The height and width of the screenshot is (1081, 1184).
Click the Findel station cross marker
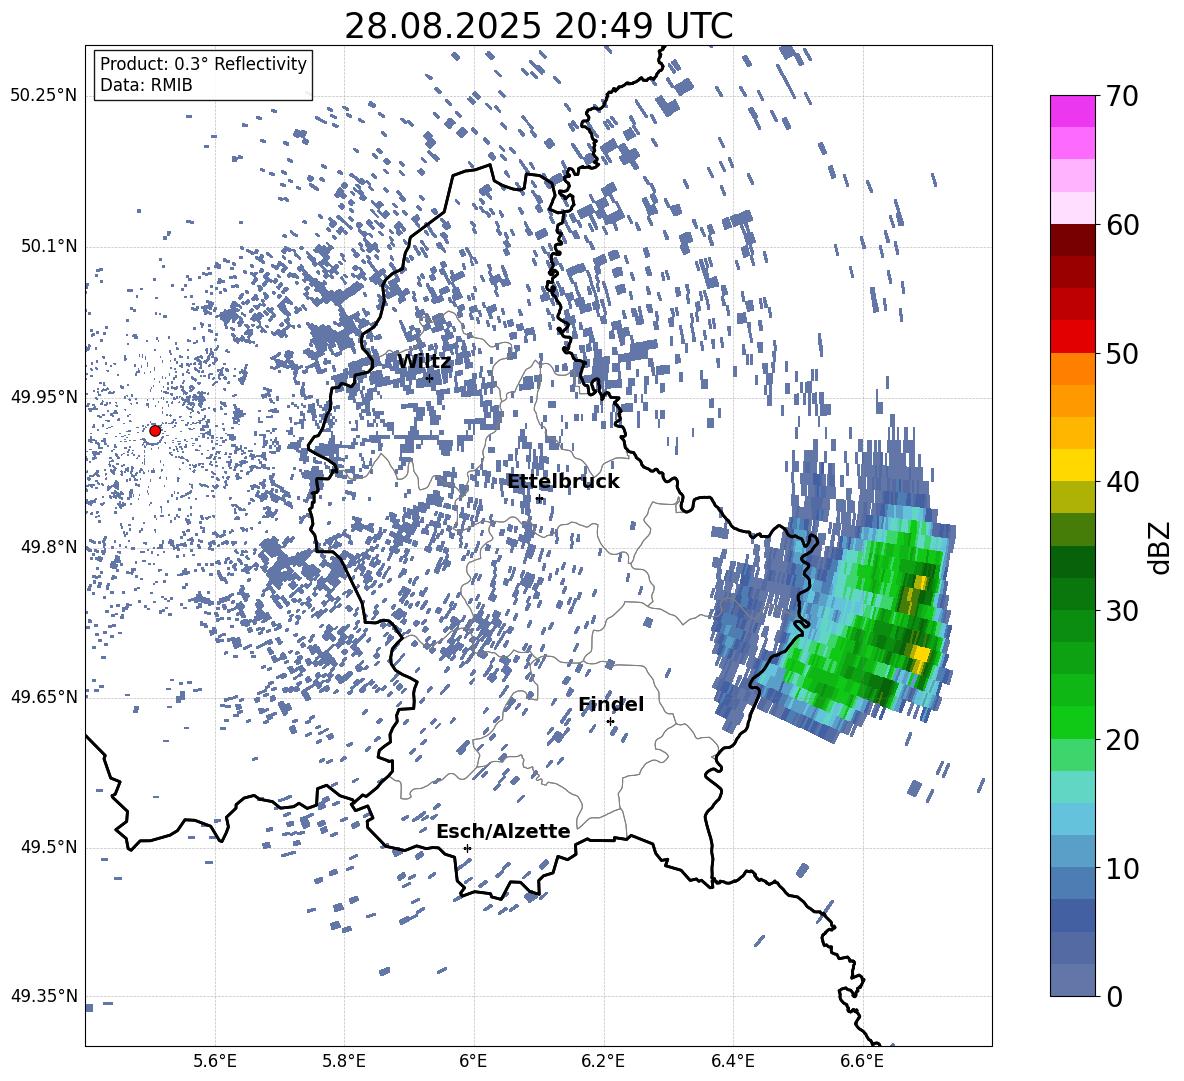tap(610, 722)
